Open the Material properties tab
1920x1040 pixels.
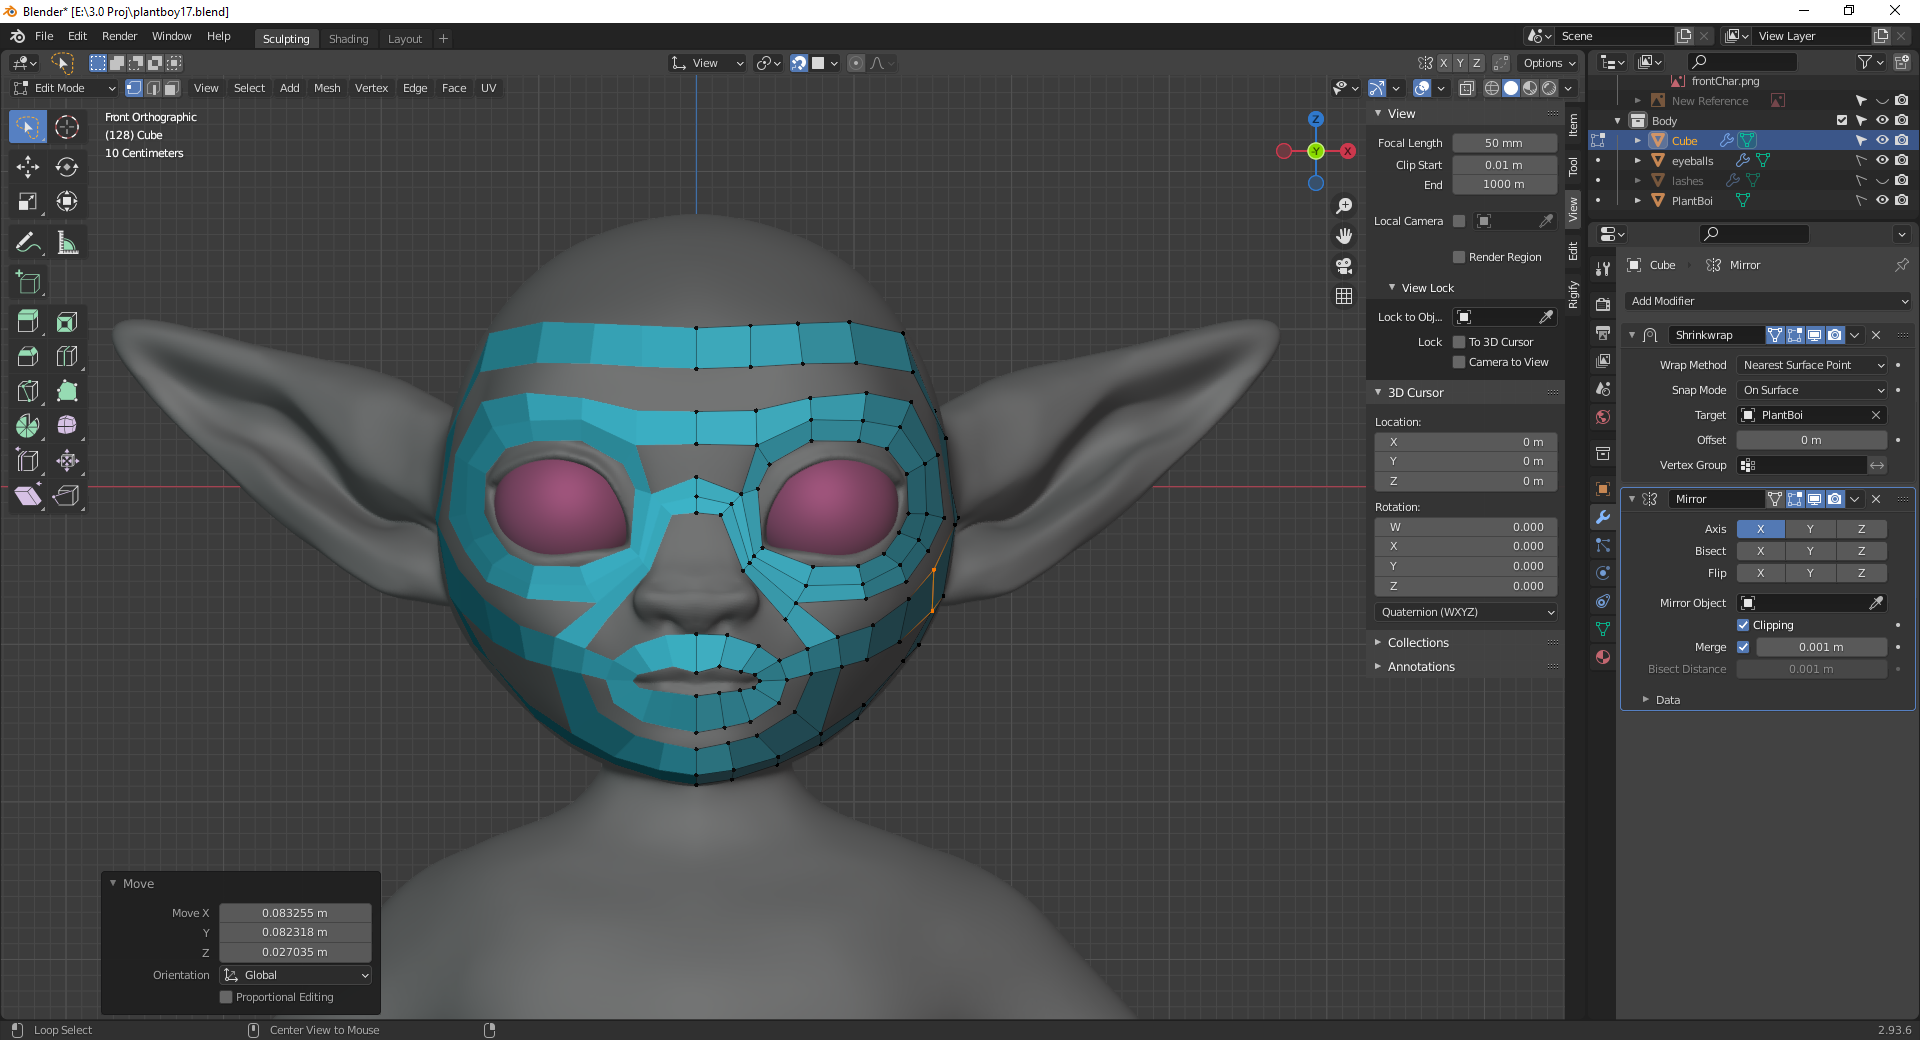point(1603,657)
